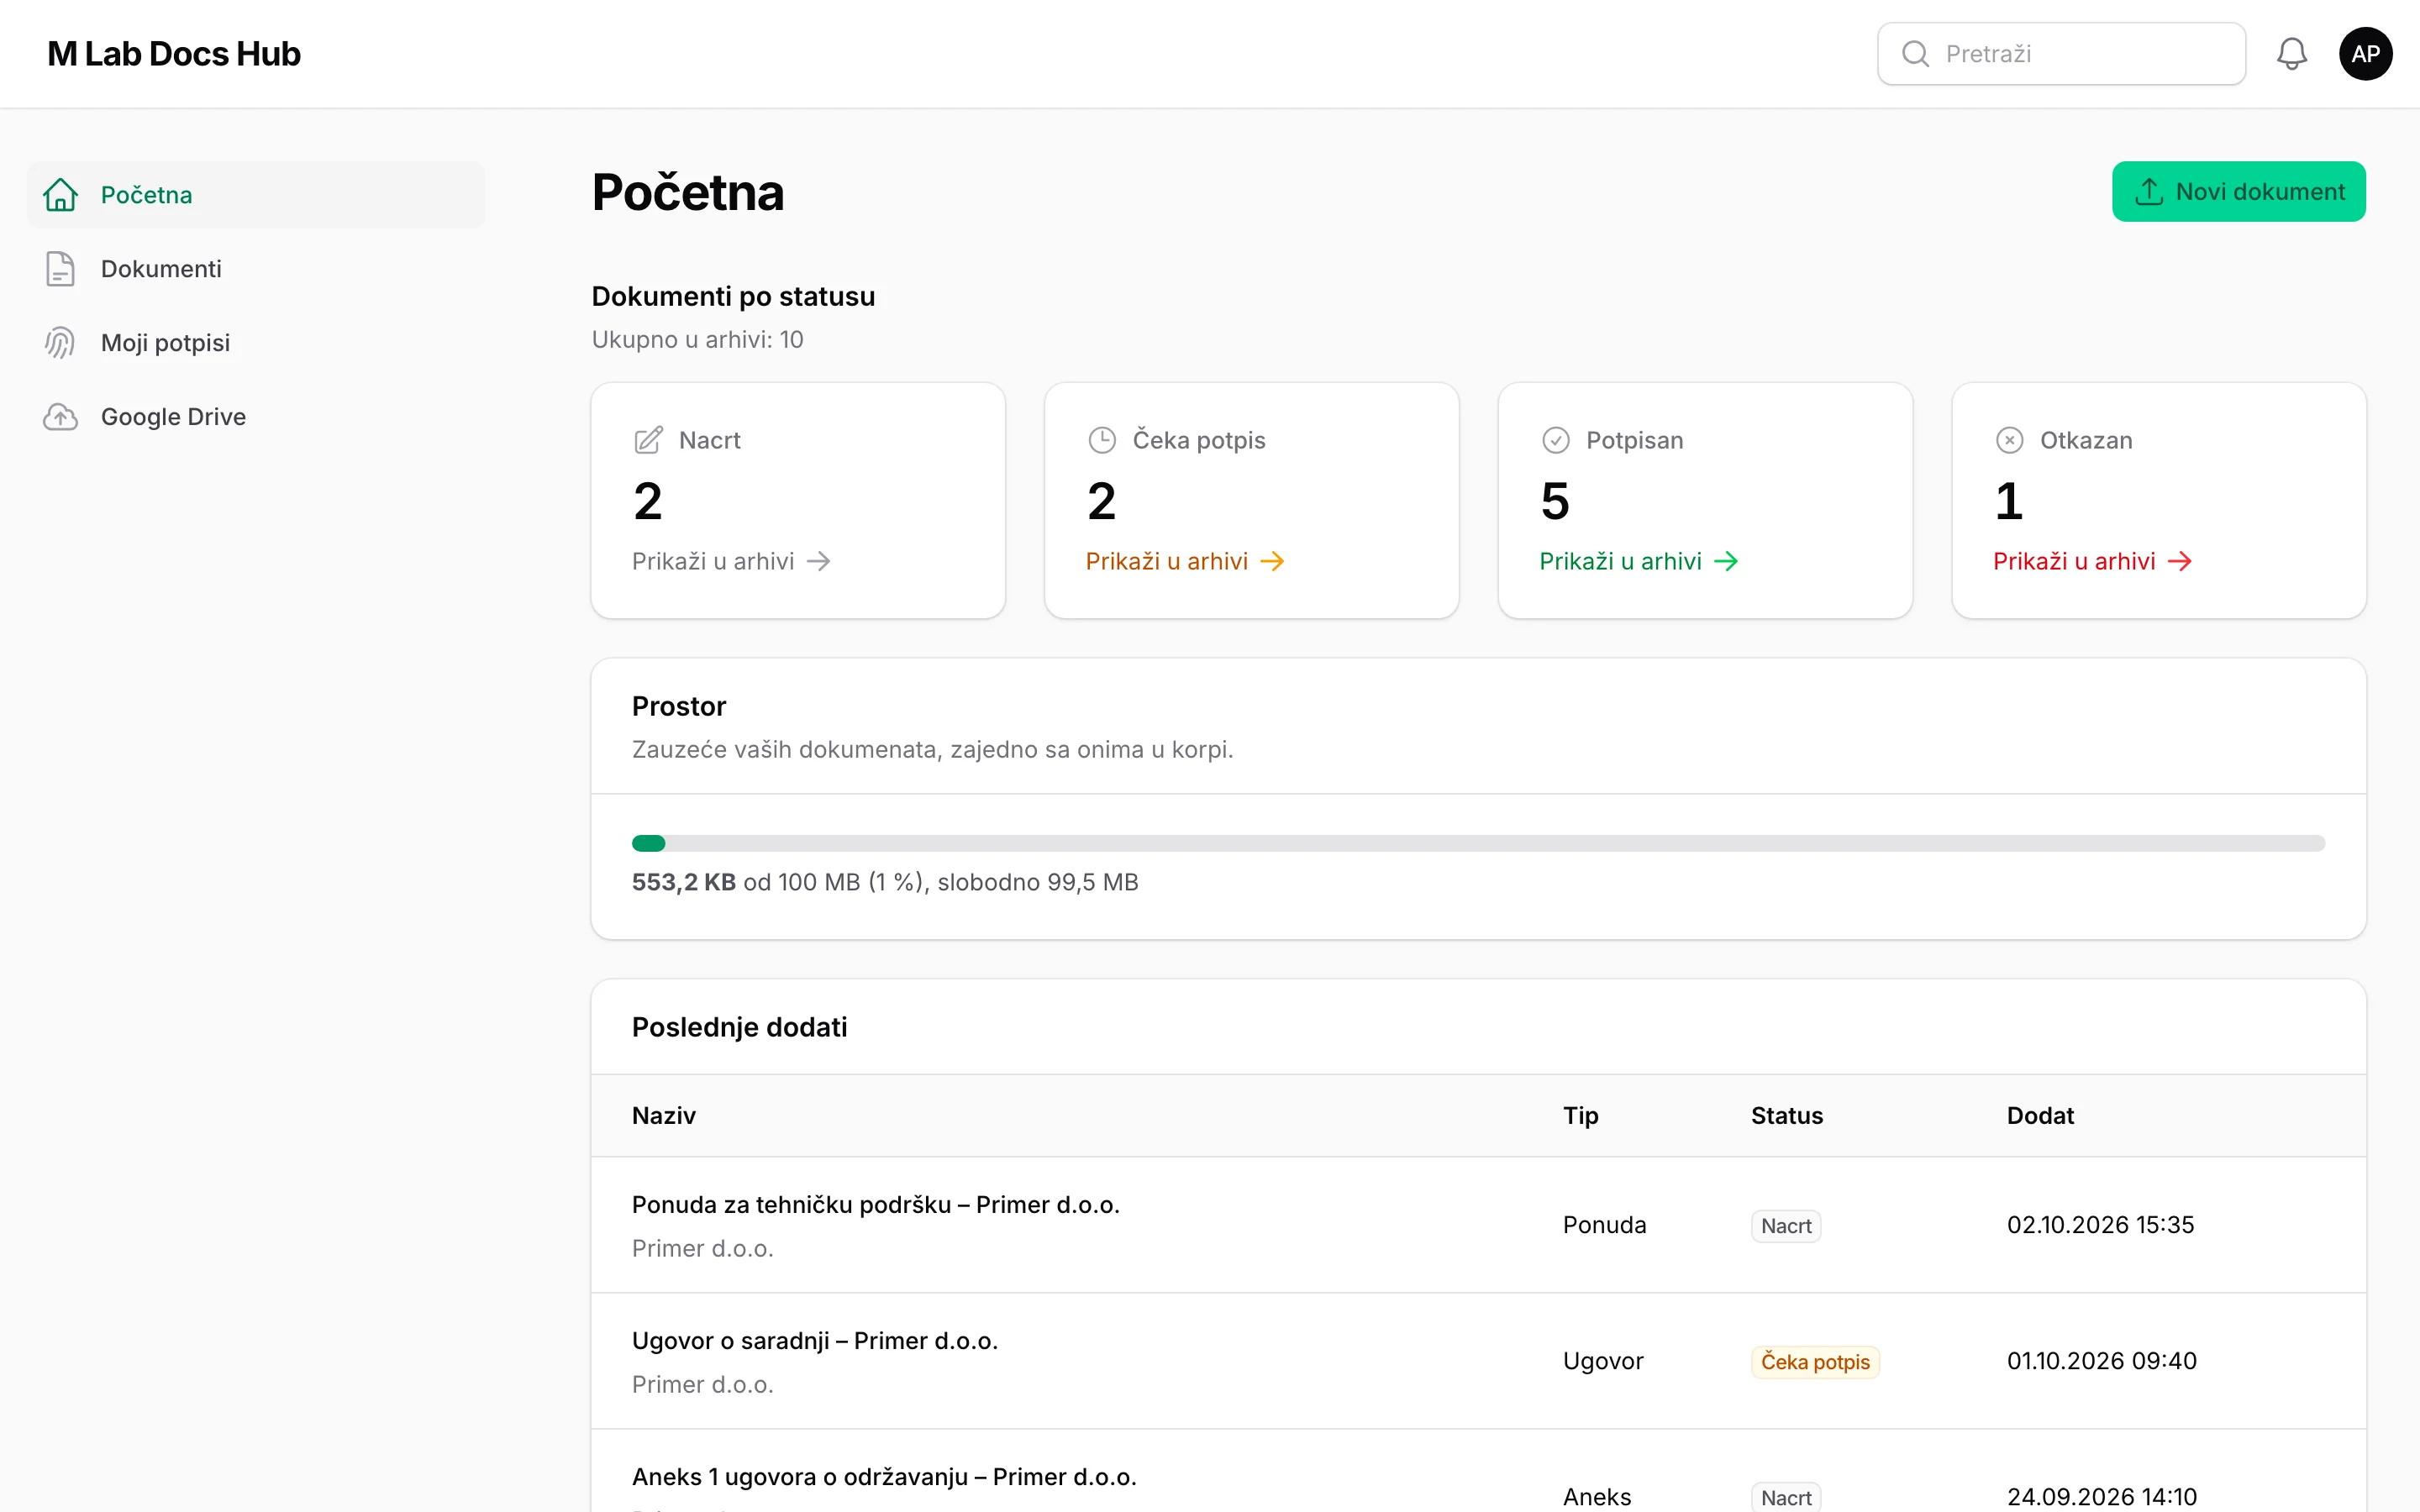Open document Aneks 1 ugovora o održavanju

tap(884, 1476)
